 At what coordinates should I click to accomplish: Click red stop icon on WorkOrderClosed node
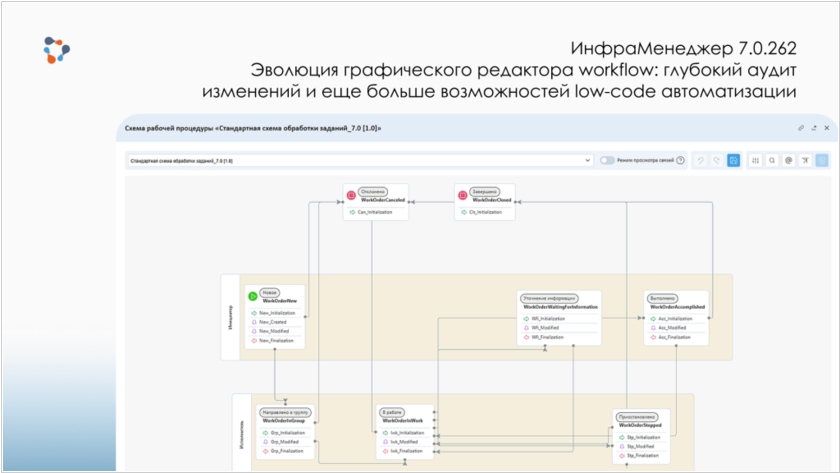[463, 196]
